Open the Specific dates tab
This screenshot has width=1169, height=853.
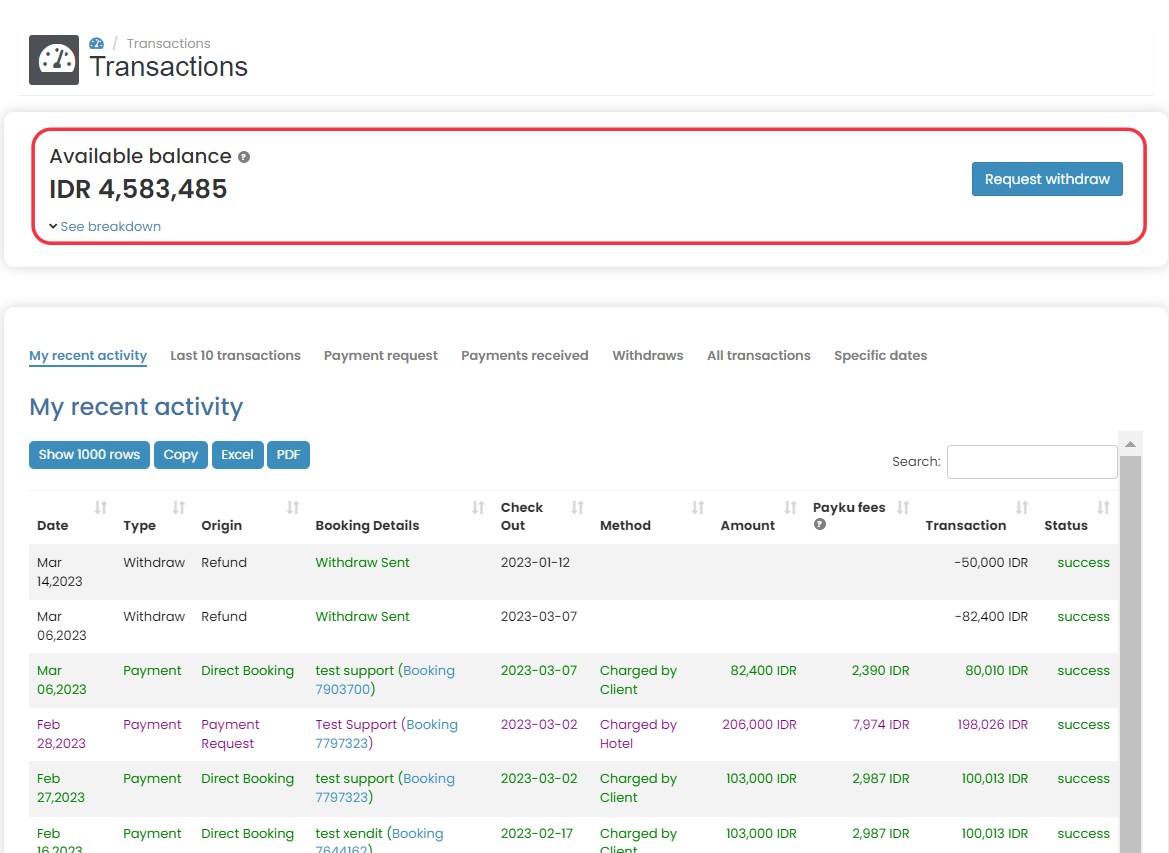[880, 356]
